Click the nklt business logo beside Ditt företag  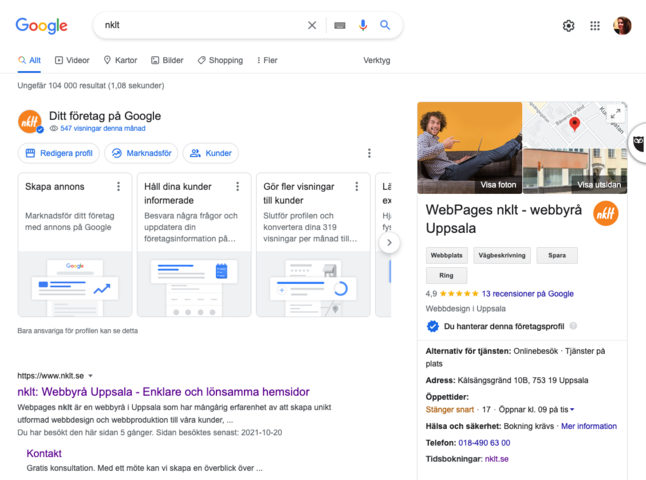click(x=30, y=122)
